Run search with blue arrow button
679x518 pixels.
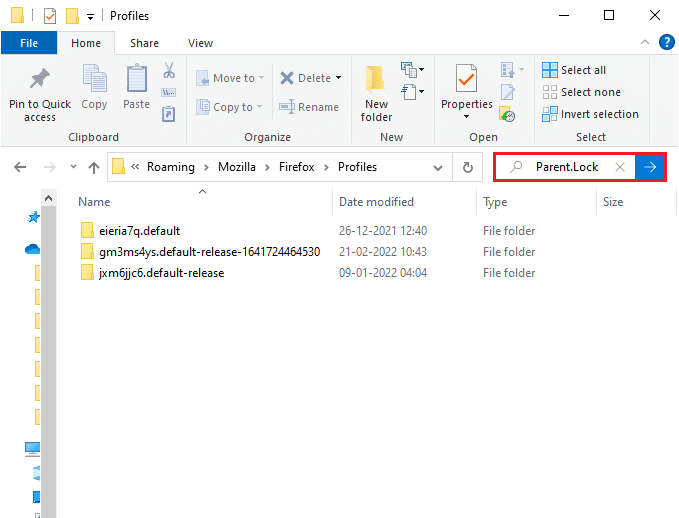650,167
